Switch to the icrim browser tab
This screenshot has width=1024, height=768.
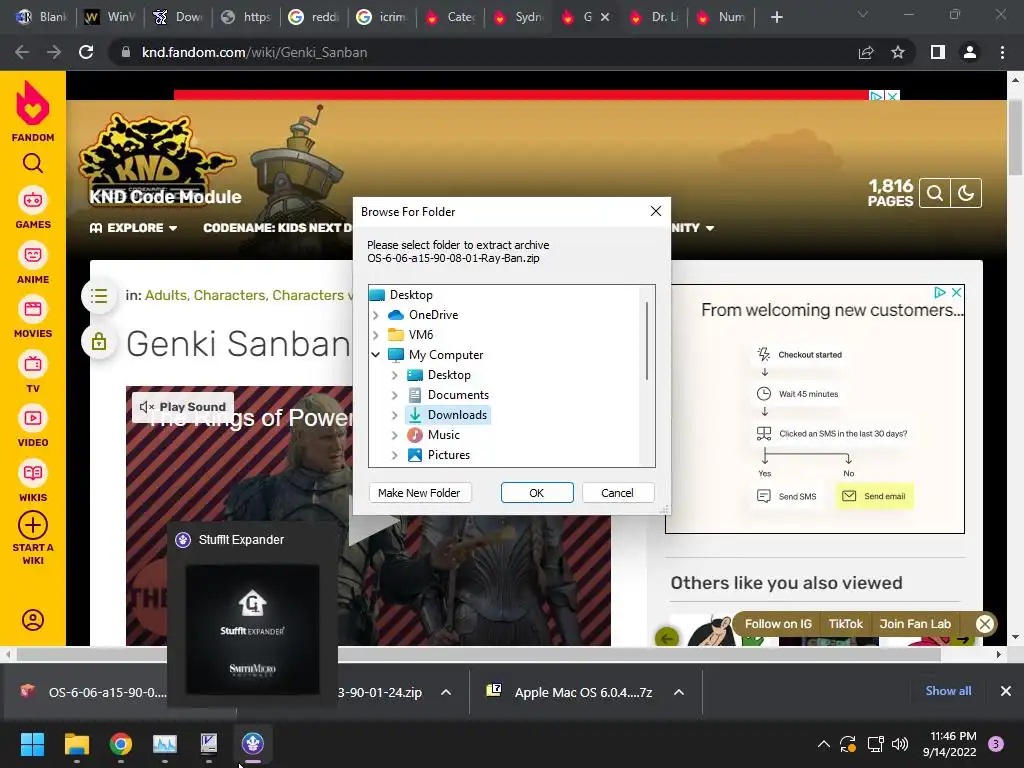[383, 17]
